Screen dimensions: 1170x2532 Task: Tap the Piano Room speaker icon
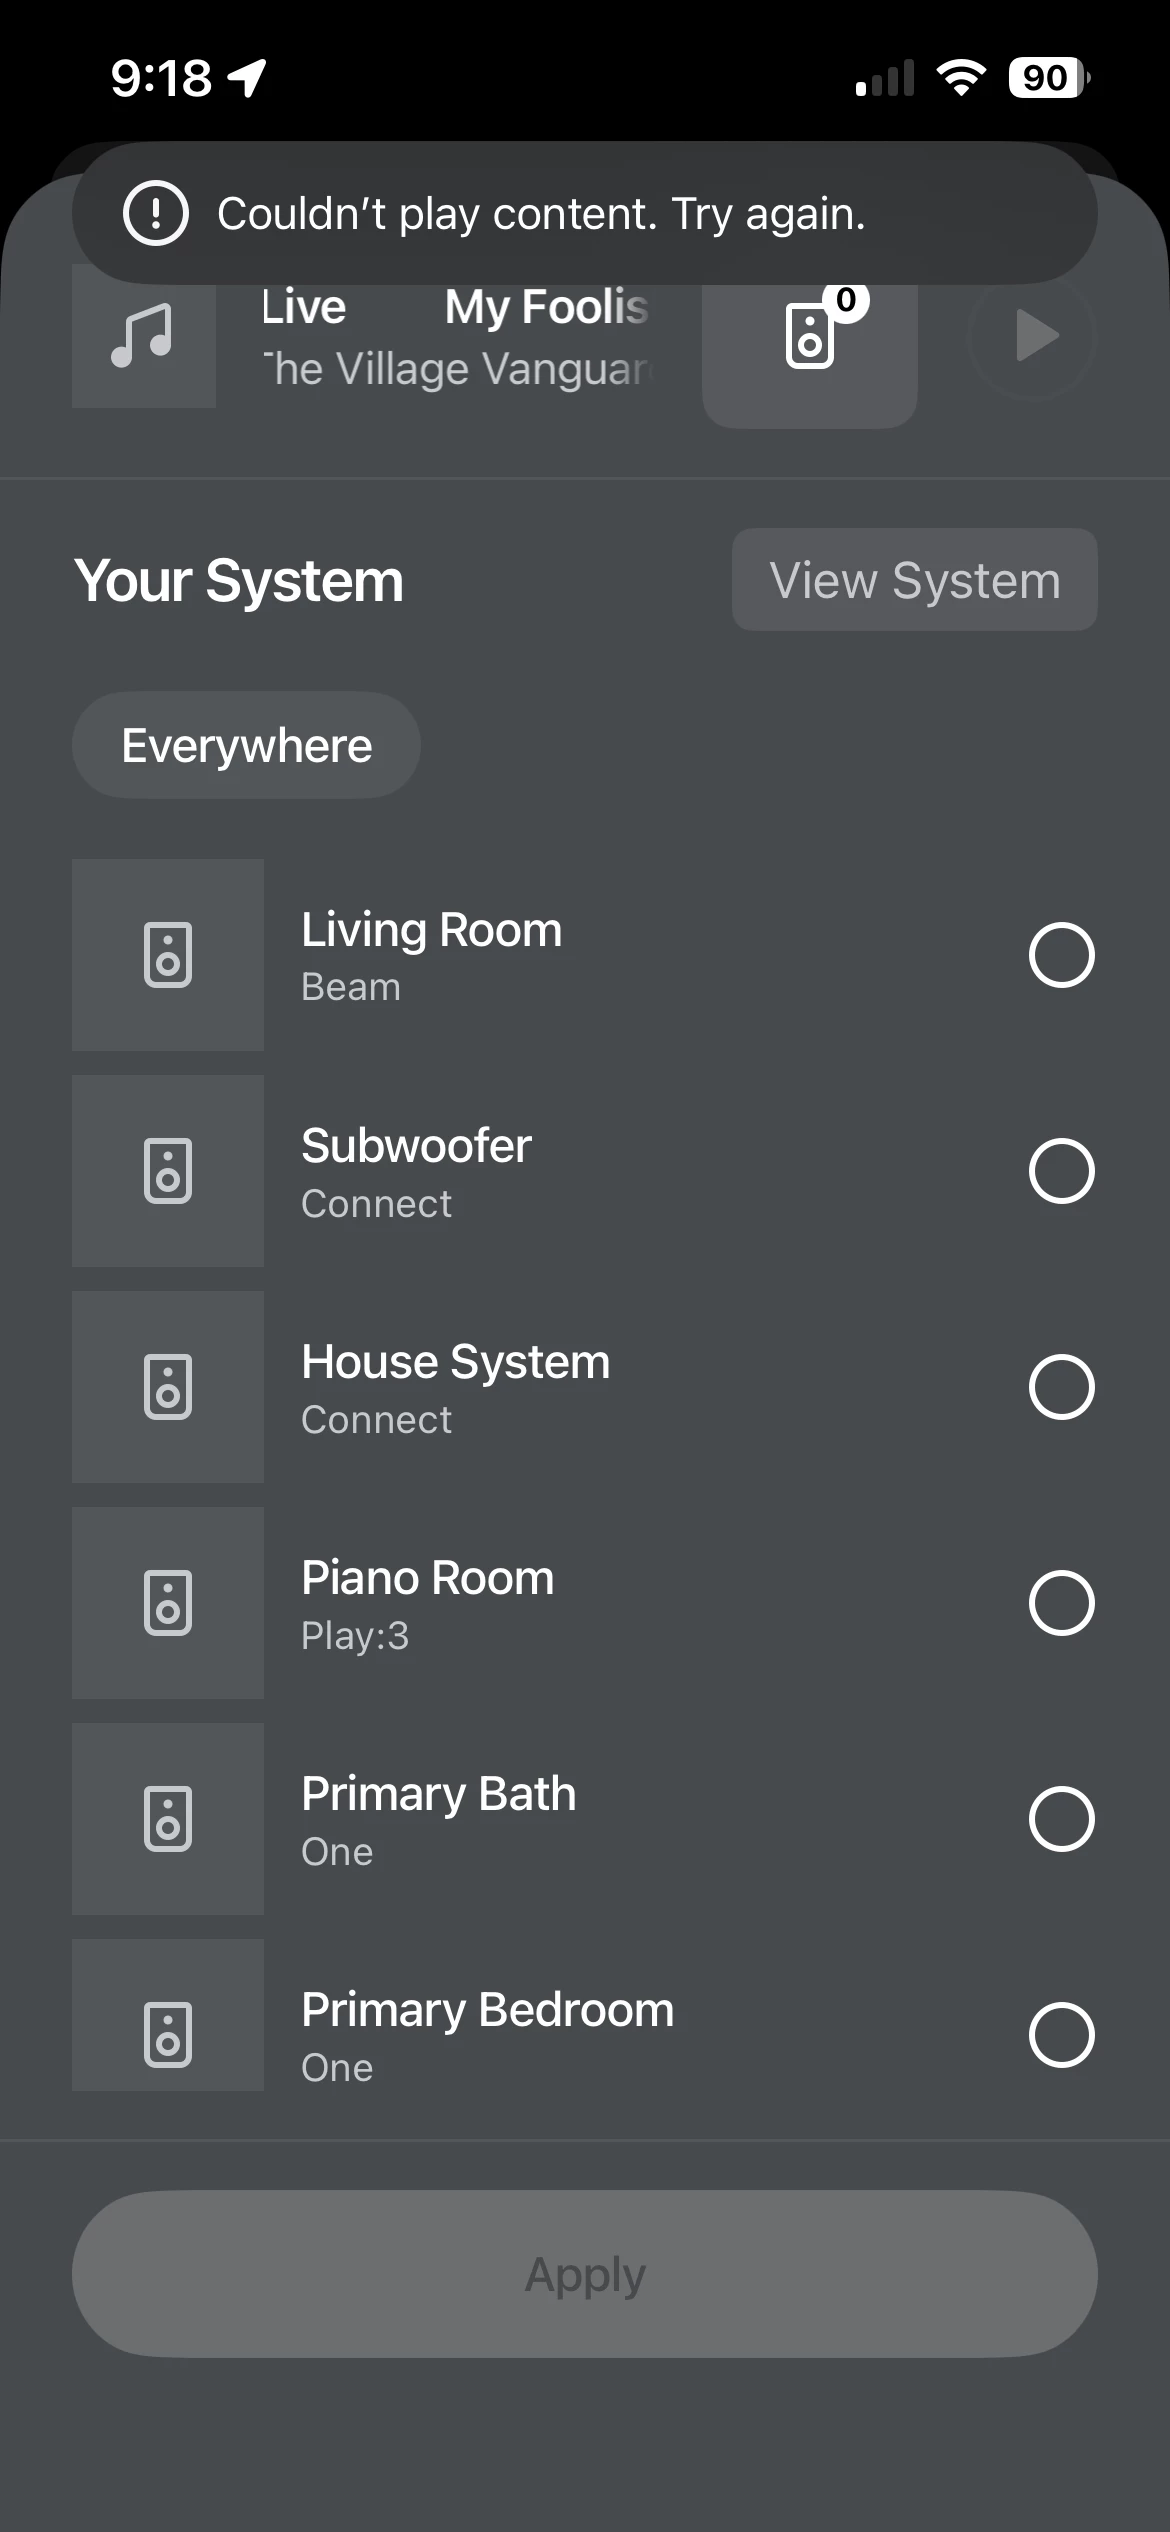tap(168, 1603)
